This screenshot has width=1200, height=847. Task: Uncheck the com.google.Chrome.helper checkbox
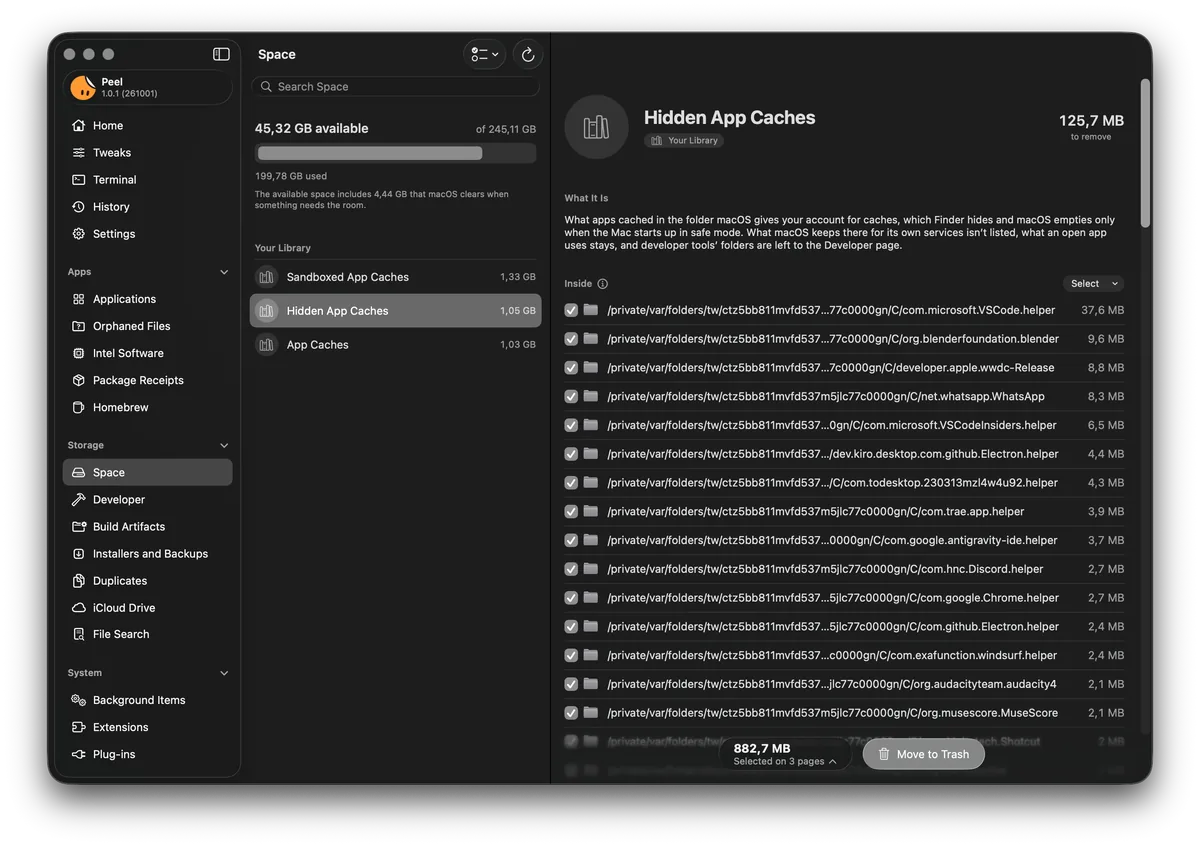point(571,598)
